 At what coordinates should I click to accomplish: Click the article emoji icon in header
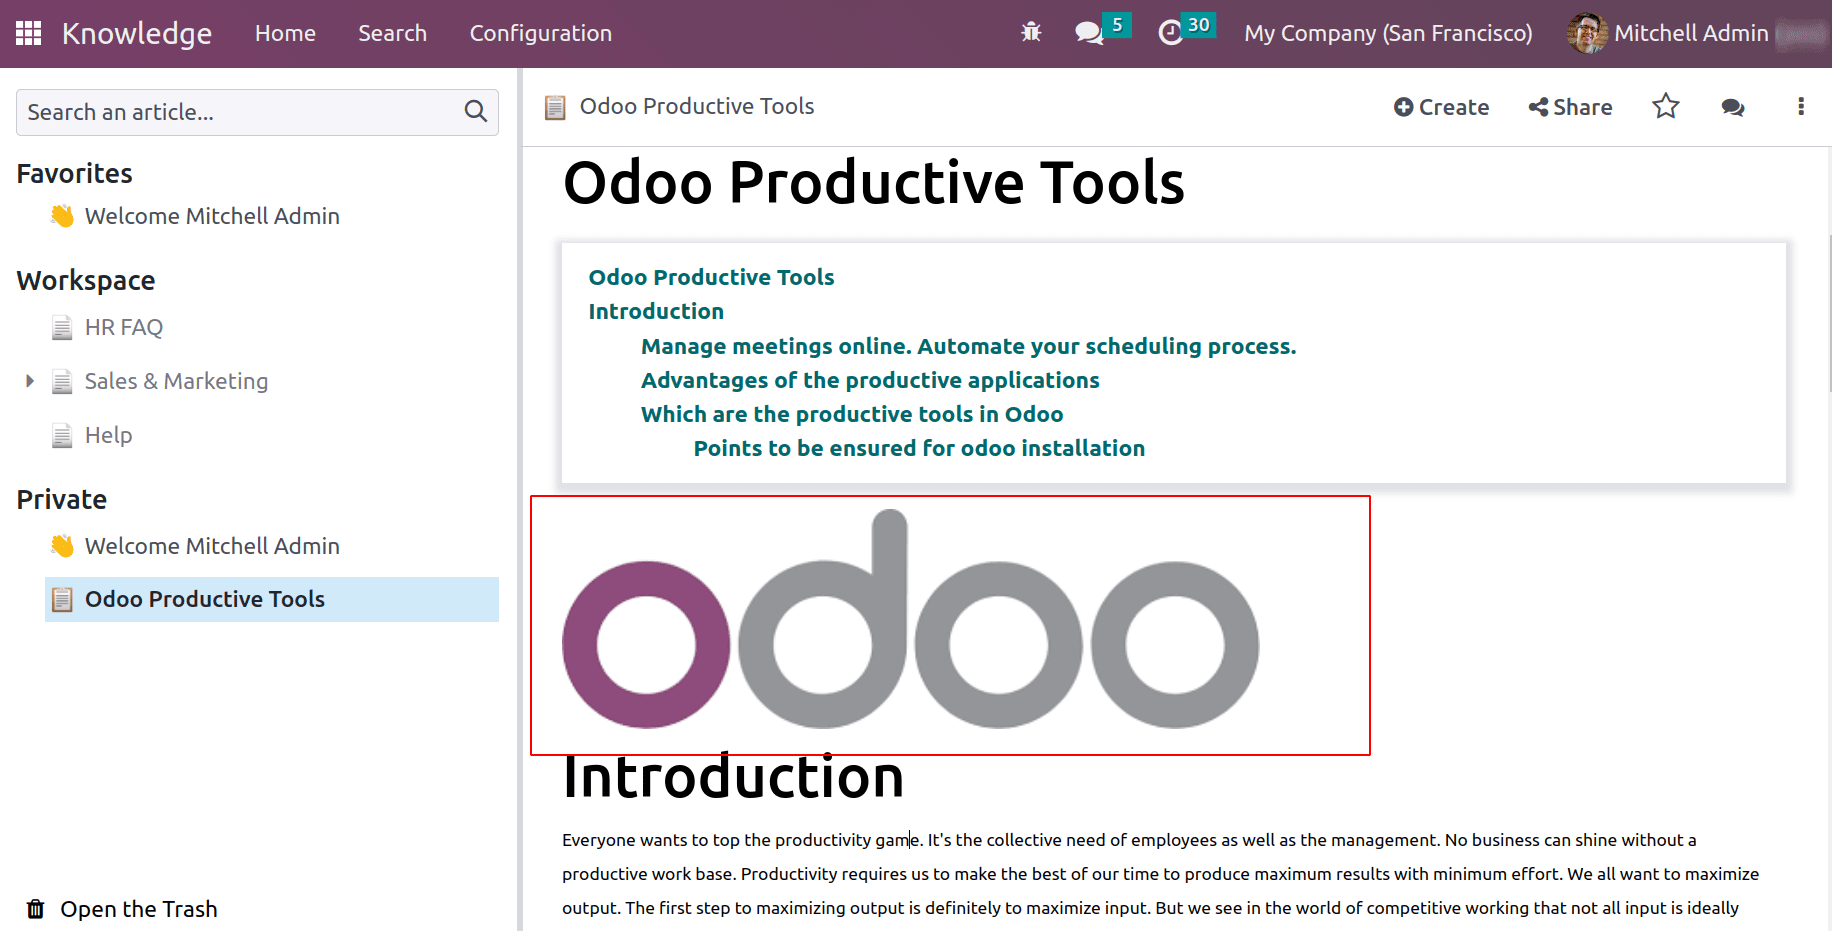(555, 107)
